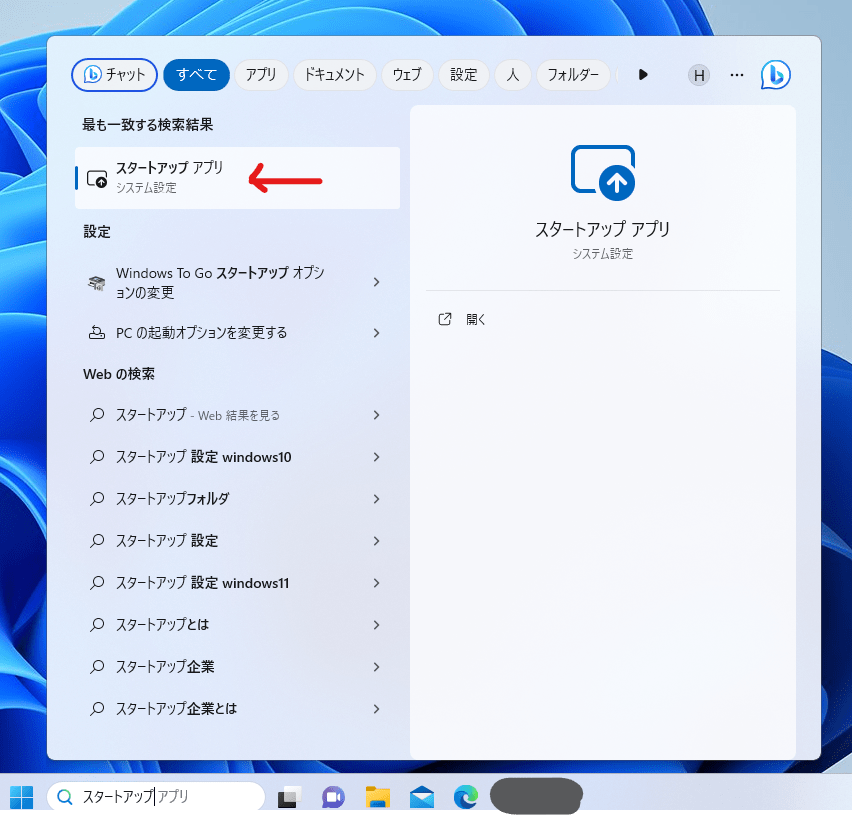This screenshot has height=816, width=852.
Task: Click the 最も一致する検索結果 heading
Action: point(148,124)
